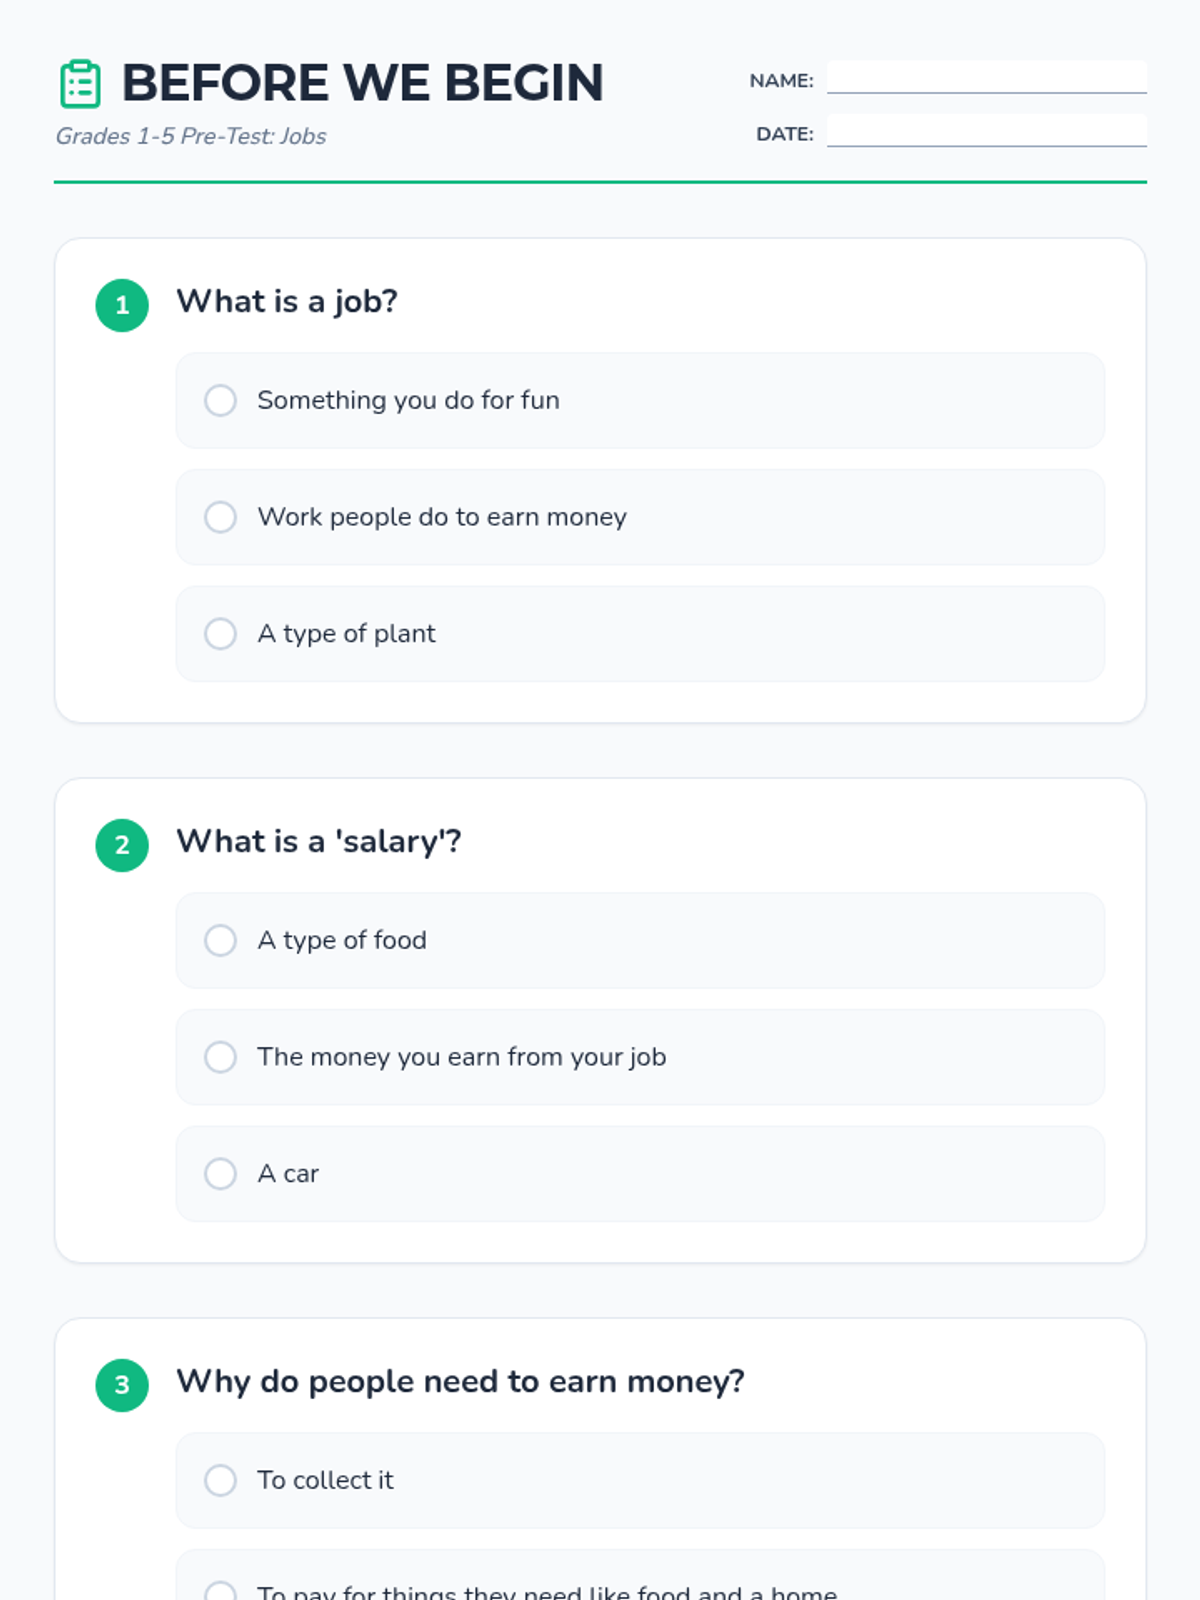Mark 'The money you earn from your job'
This screenshot has width=1200, height=1600.
click(221, 1057)
